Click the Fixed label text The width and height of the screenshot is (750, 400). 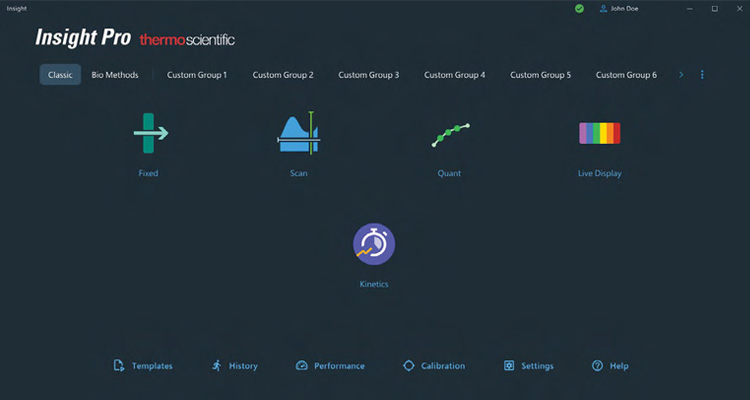(148, 173)
